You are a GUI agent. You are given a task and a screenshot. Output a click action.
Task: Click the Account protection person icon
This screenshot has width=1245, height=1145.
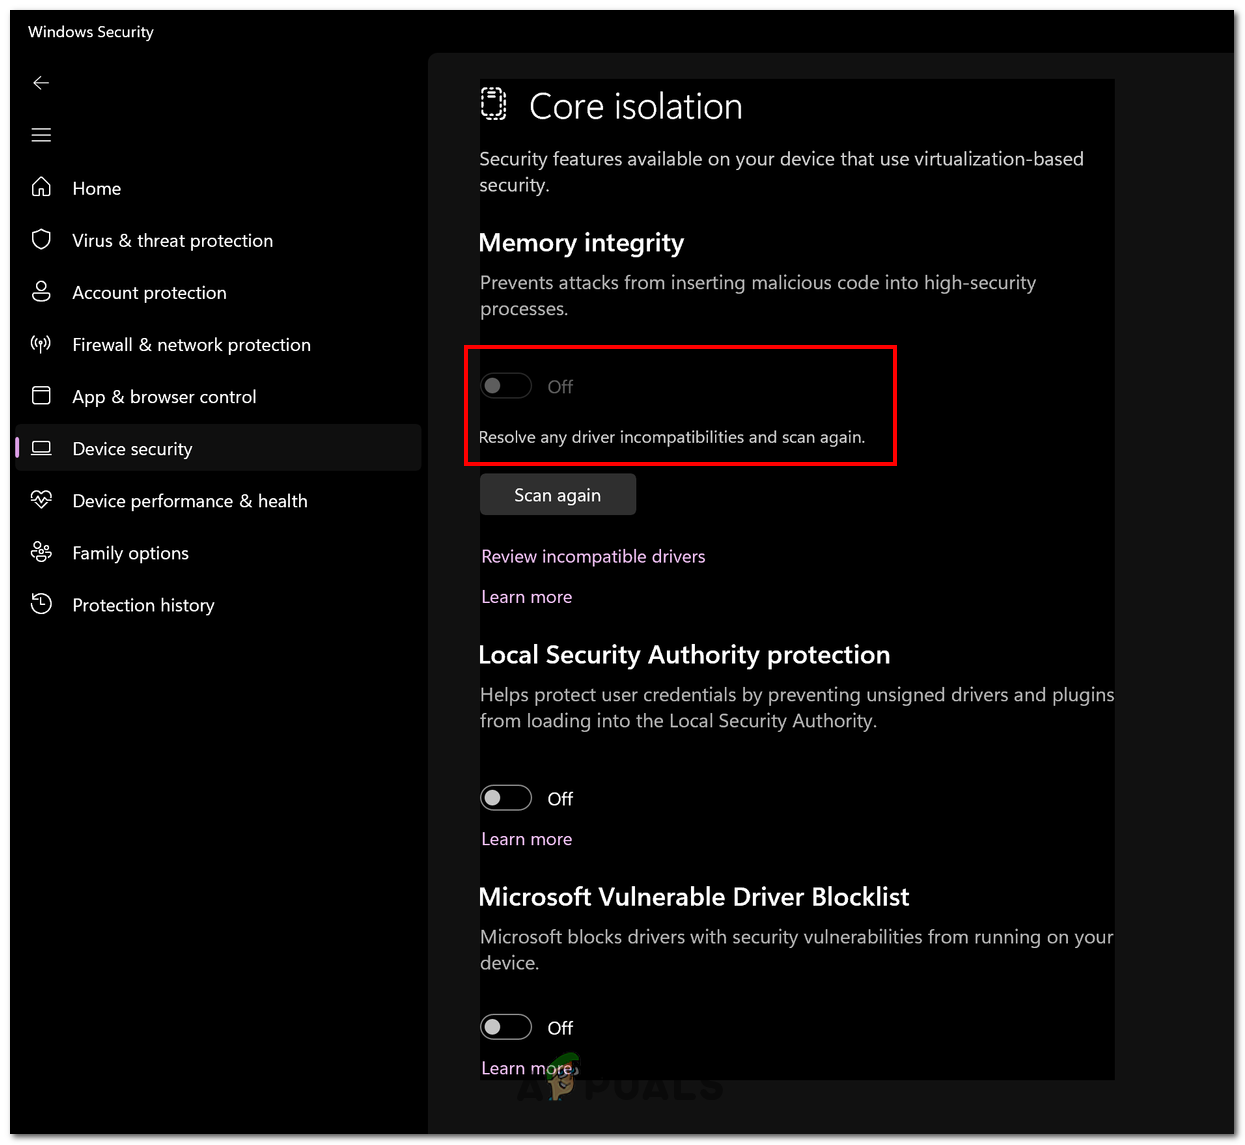pos(41,291)
